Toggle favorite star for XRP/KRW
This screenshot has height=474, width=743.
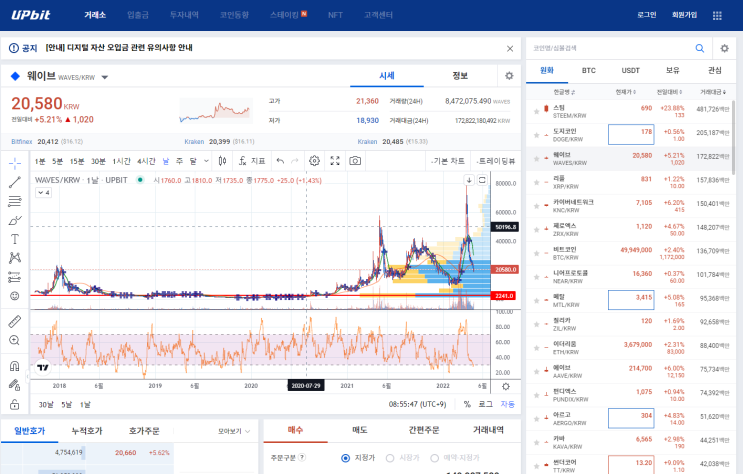click(536, 182)
